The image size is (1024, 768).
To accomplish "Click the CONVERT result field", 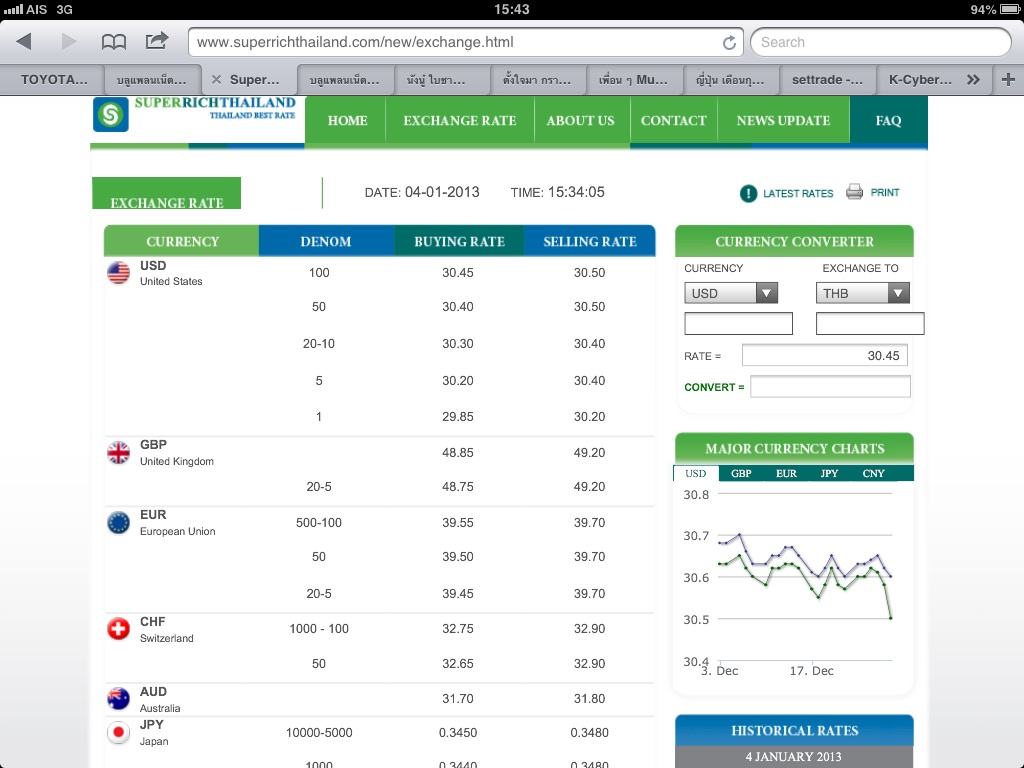I will (x=830, y=387).
